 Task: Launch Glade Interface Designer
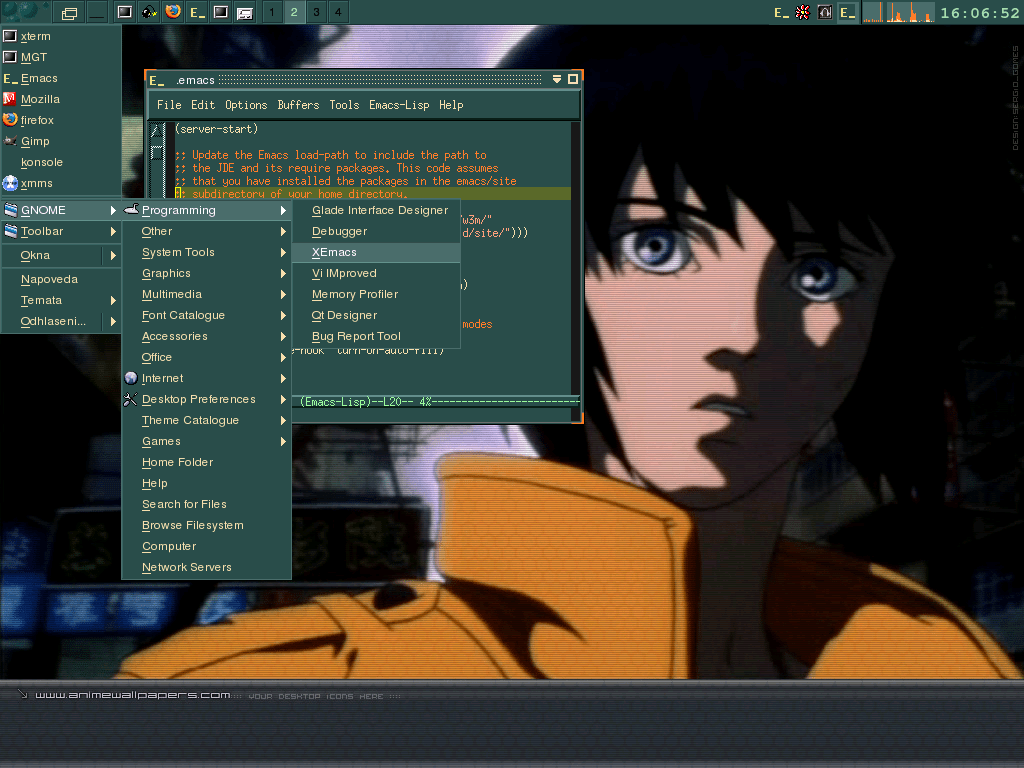(376, 210)
